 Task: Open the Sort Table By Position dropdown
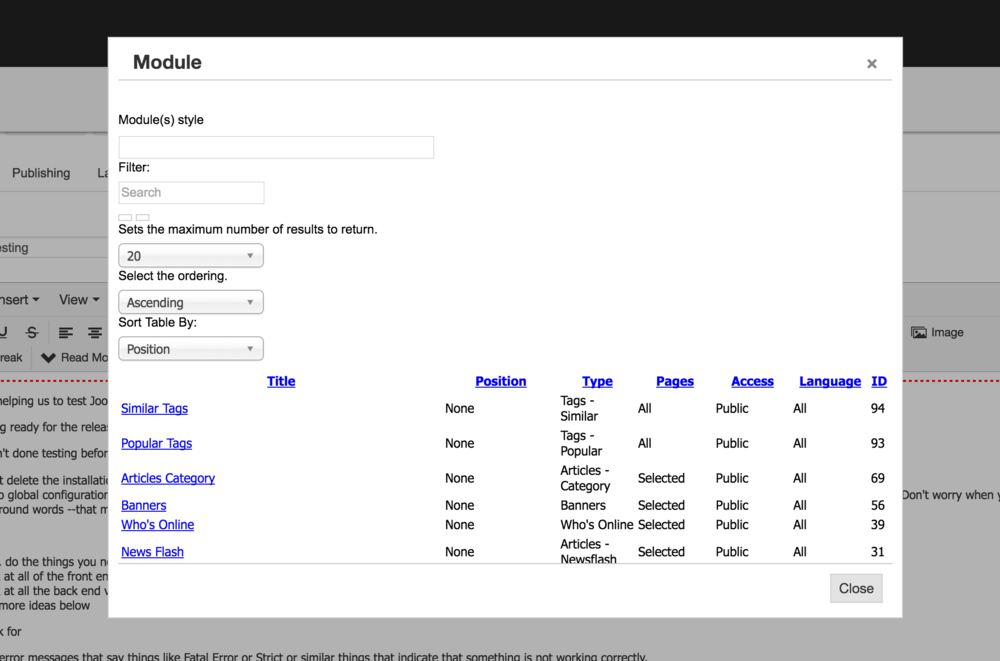pos(191,349)
